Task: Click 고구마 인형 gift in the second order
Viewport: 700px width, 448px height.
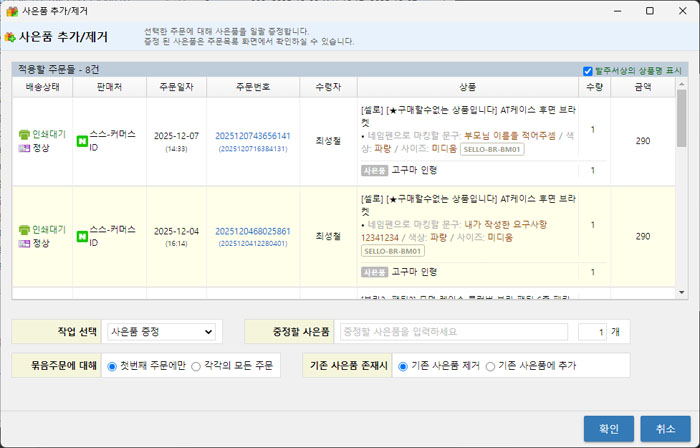Action: coord(414,272)
